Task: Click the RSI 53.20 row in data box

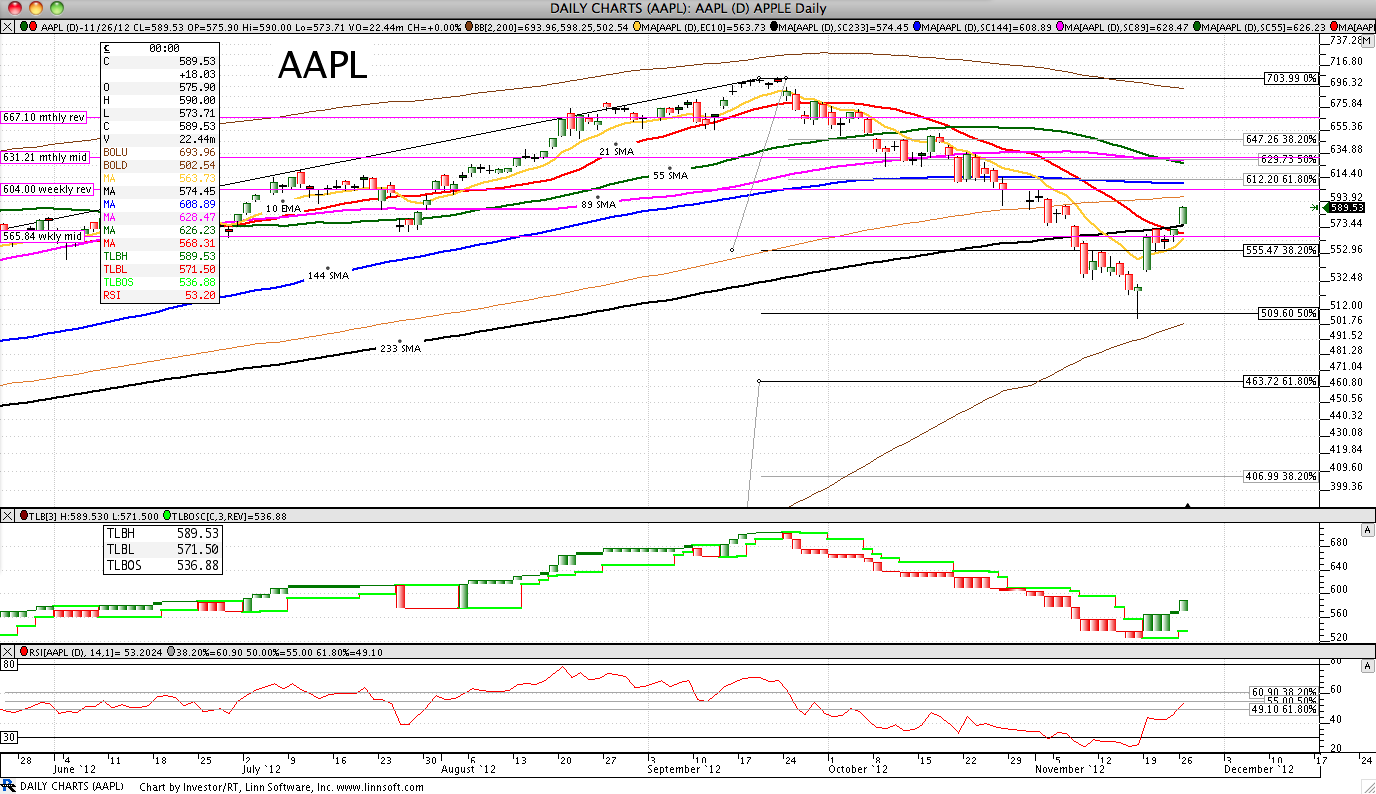Action: click(x=159, y=296)
